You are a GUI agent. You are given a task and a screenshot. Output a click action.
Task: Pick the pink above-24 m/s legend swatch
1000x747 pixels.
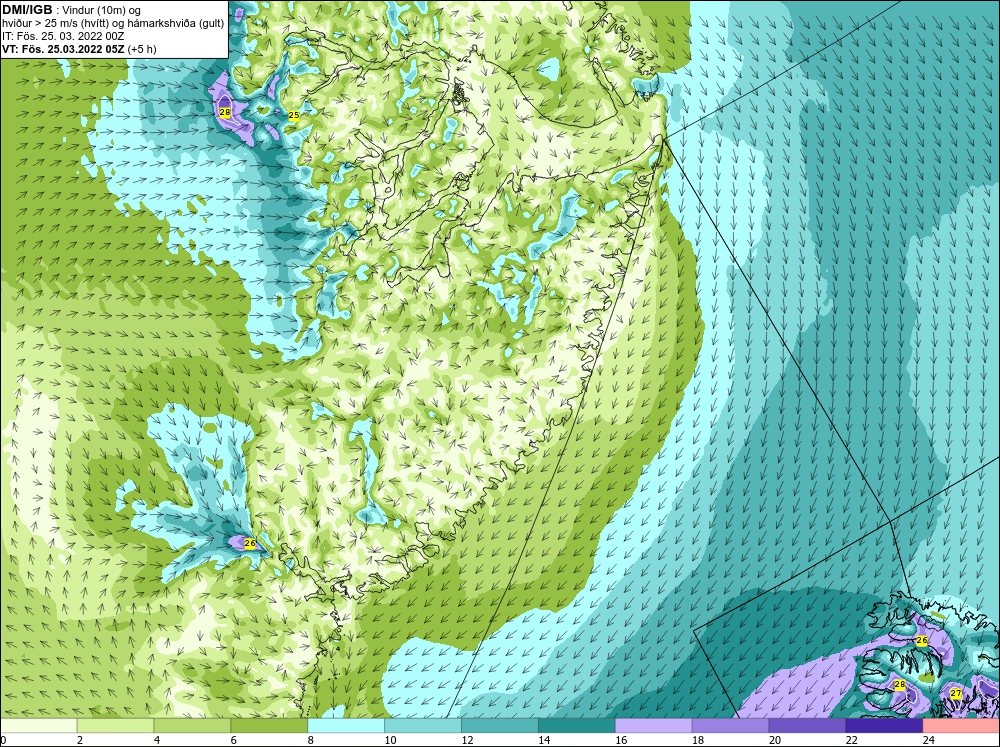point(961,726)
